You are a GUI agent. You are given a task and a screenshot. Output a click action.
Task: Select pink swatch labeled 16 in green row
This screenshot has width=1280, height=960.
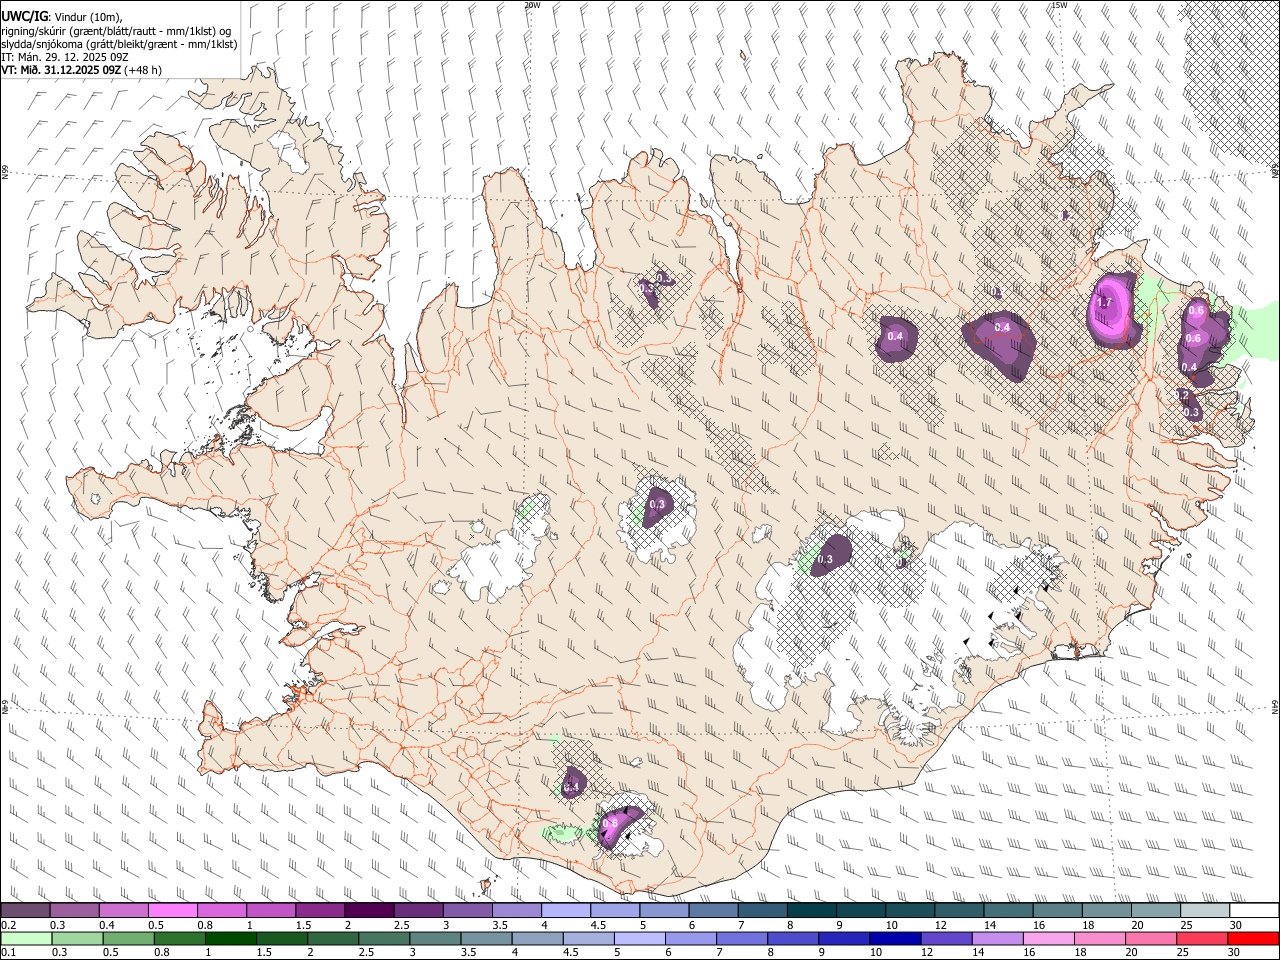coord(1049,938)
